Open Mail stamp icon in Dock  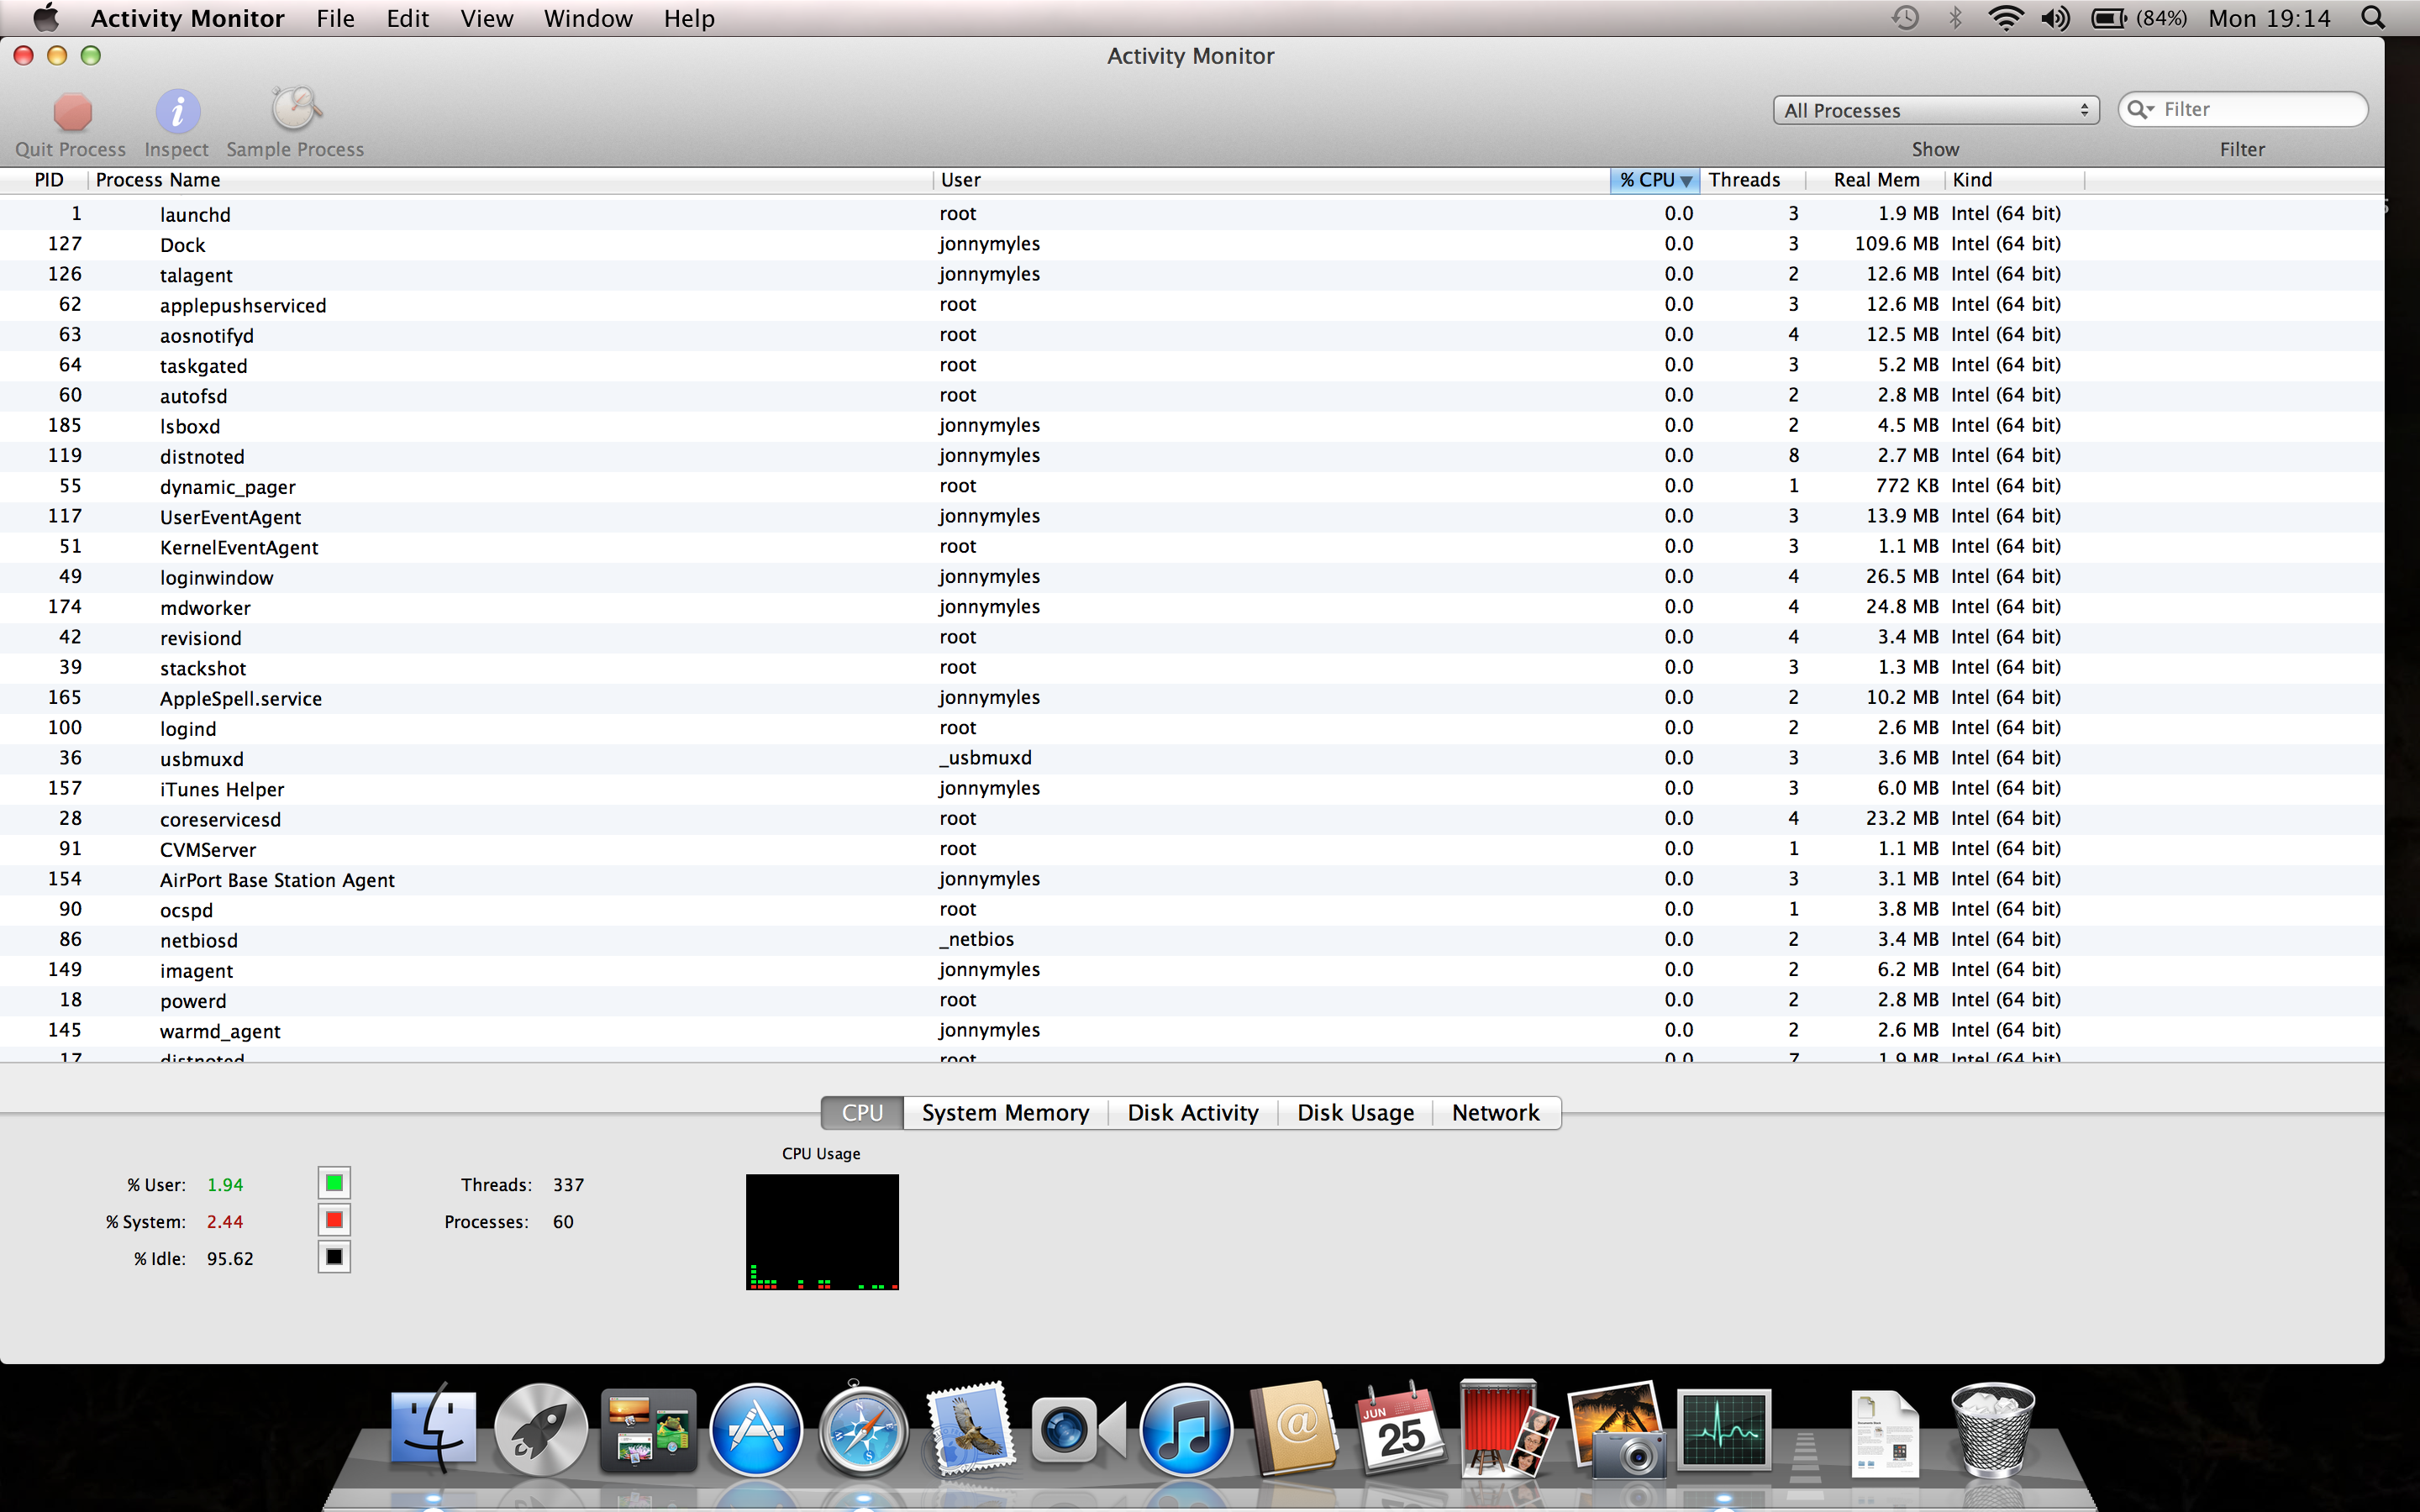[970, 1430]
